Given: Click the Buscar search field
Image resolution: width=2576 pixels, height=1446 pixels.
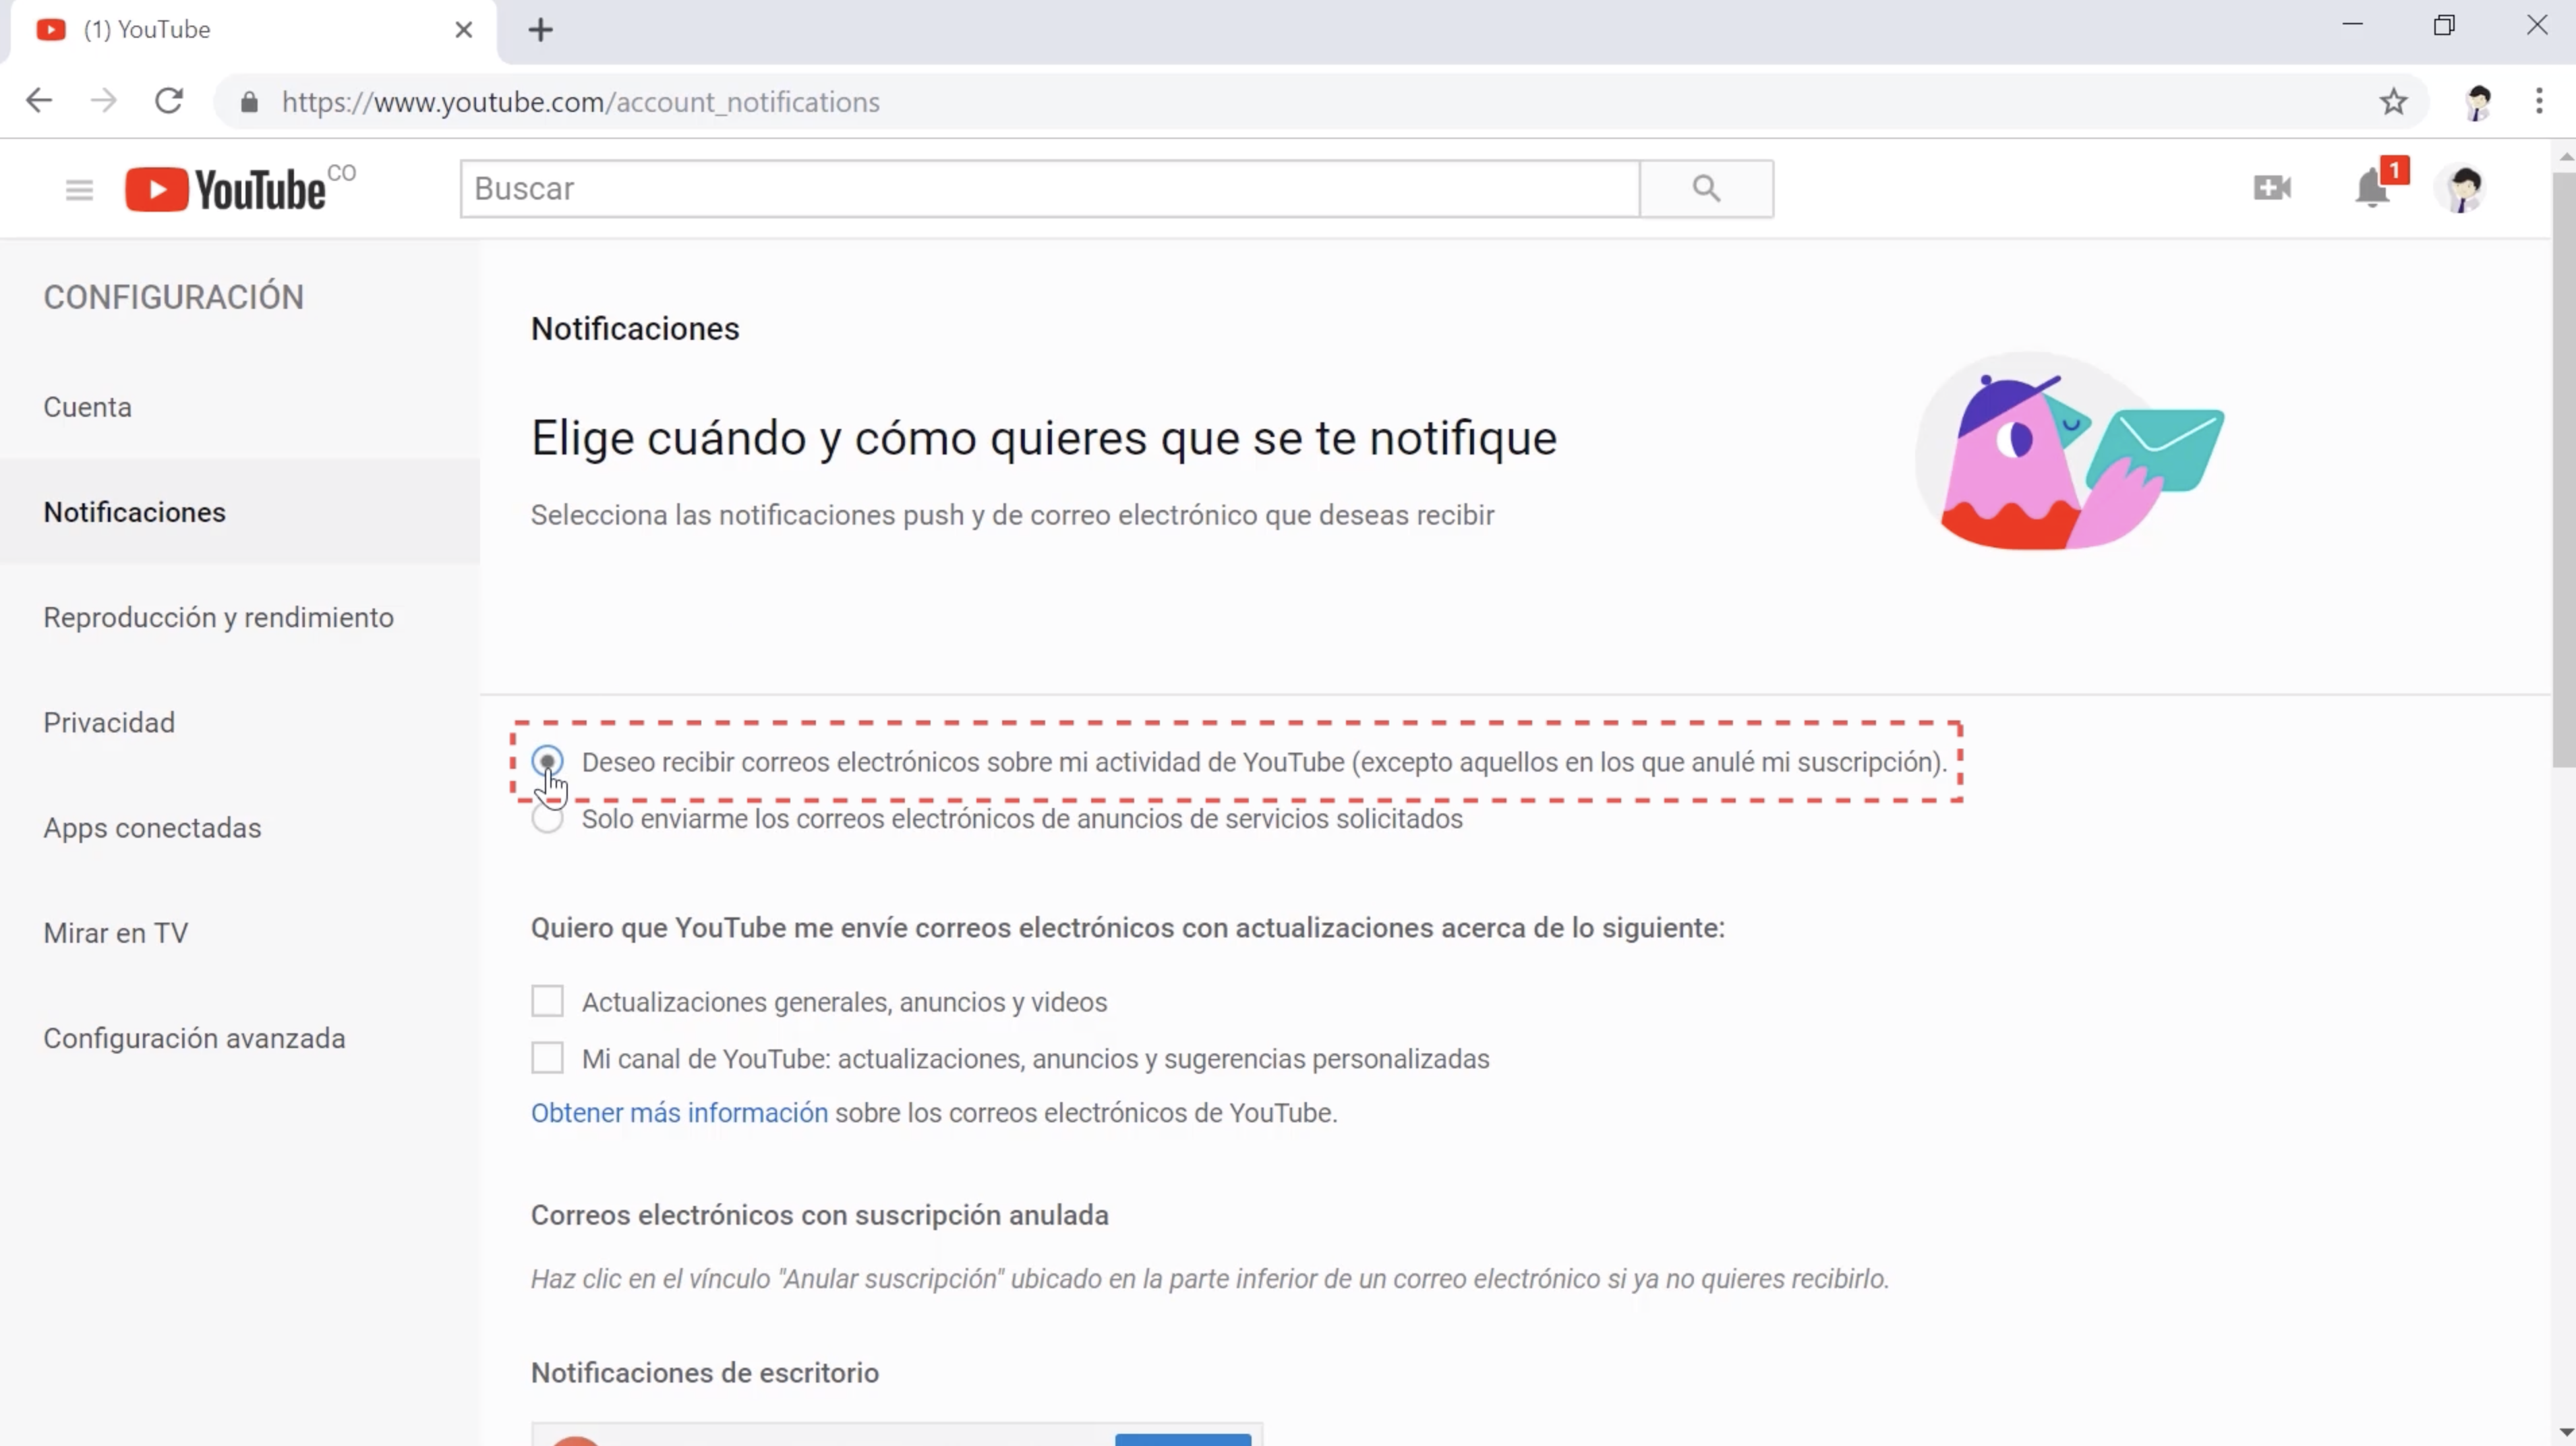Looking at the screenshot, I should point(1050,188).
